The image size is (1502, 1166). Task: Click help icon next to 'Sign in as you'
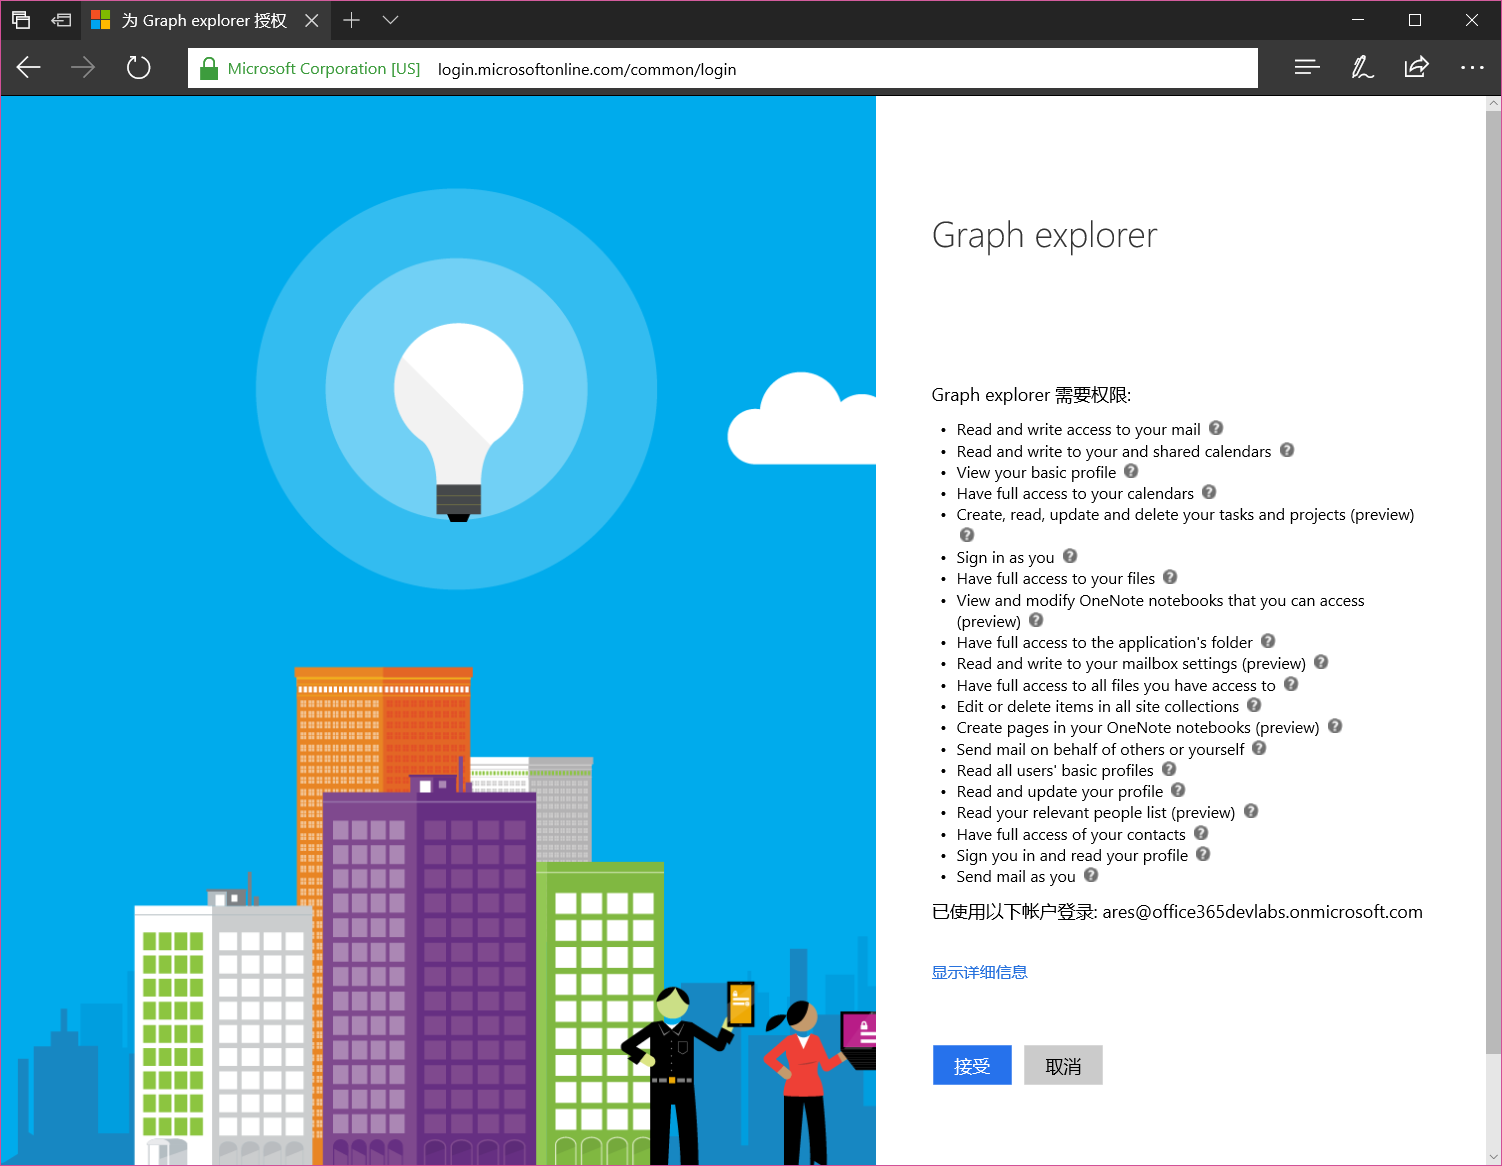pyautogui.click(x=1070, y=557)
